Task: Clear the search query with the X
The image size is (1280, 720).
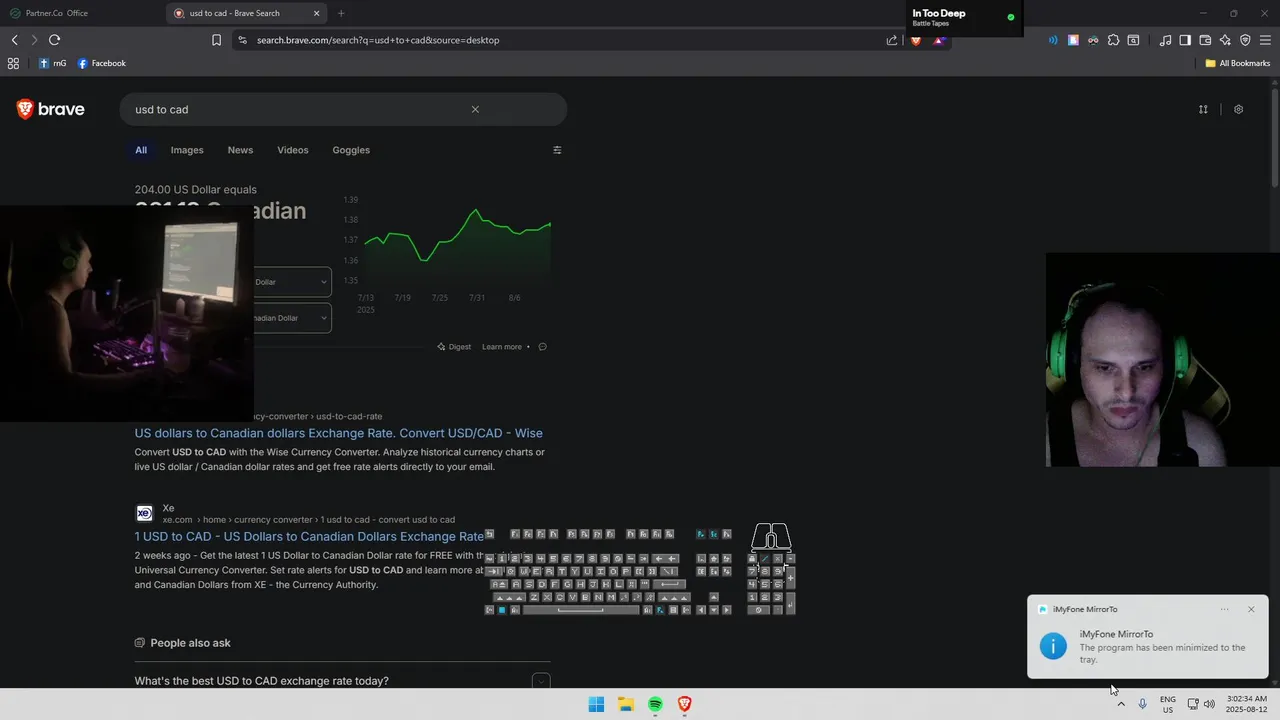Action: click(x=475, y=109)
